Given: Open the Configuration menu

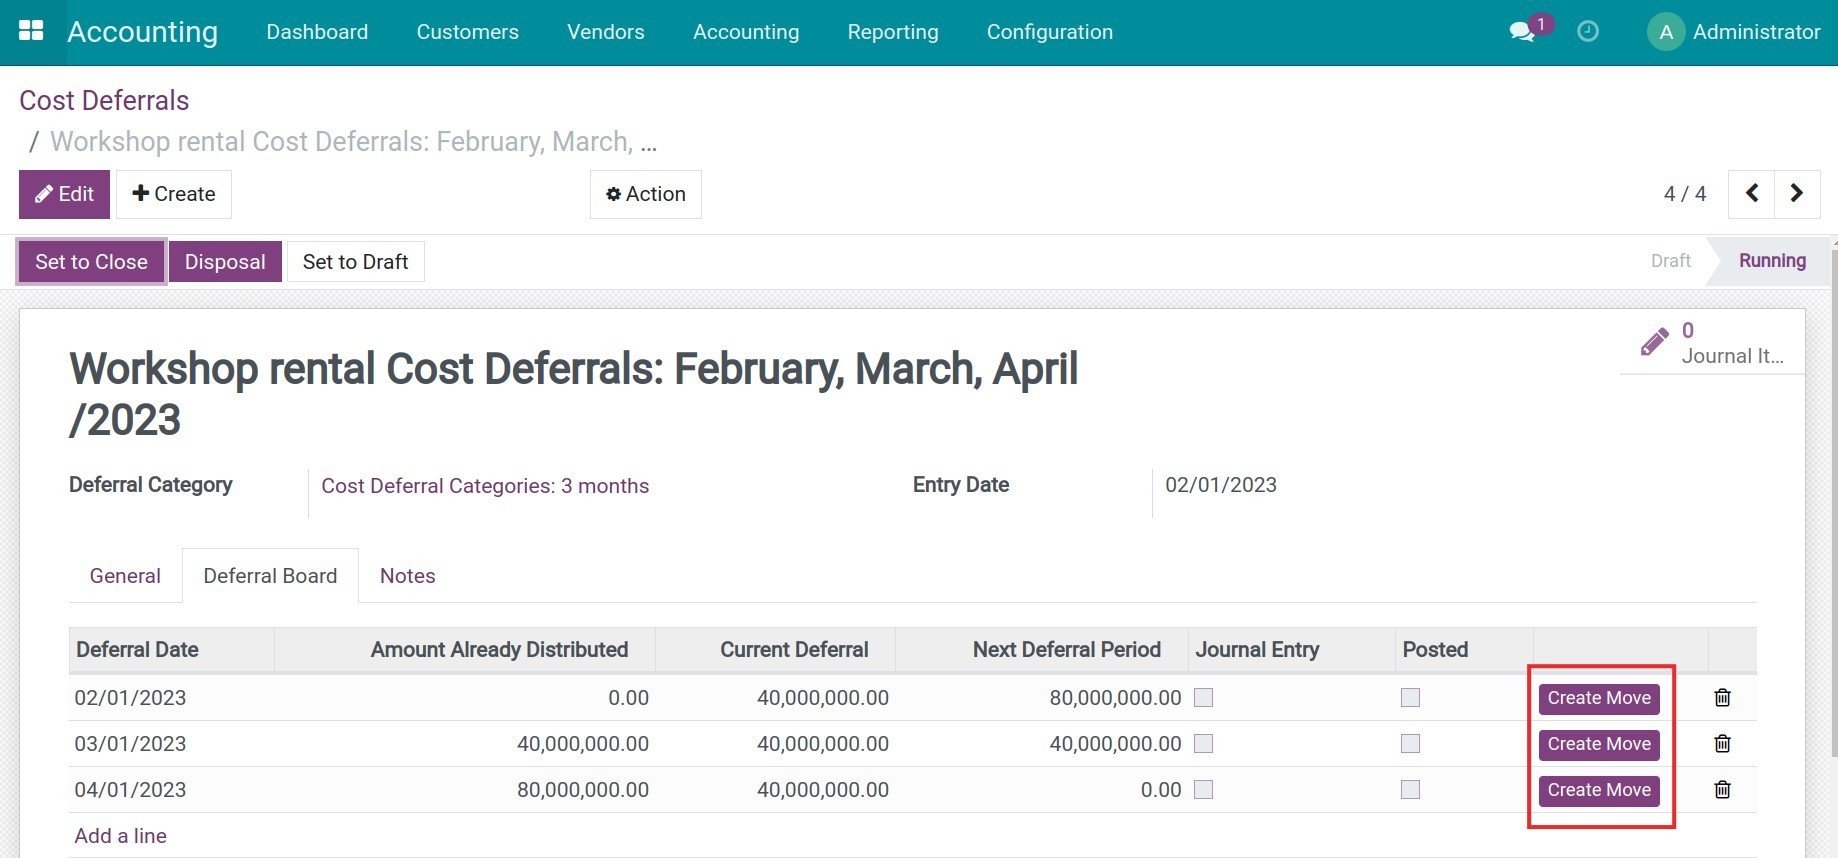Looking at the screenshot, I should [1049, 32].
